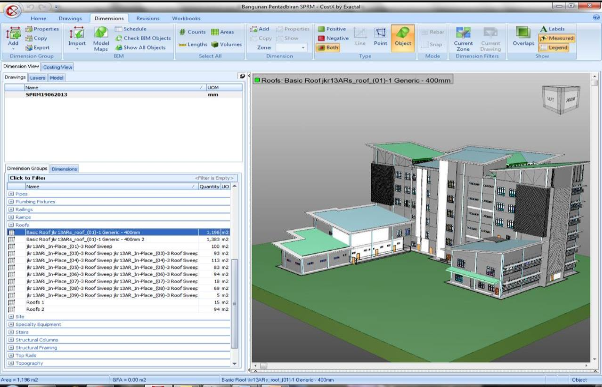This screenshot has width=602, height=387.
Task: Sort by the Quantity column header
Action: point(210,187)
